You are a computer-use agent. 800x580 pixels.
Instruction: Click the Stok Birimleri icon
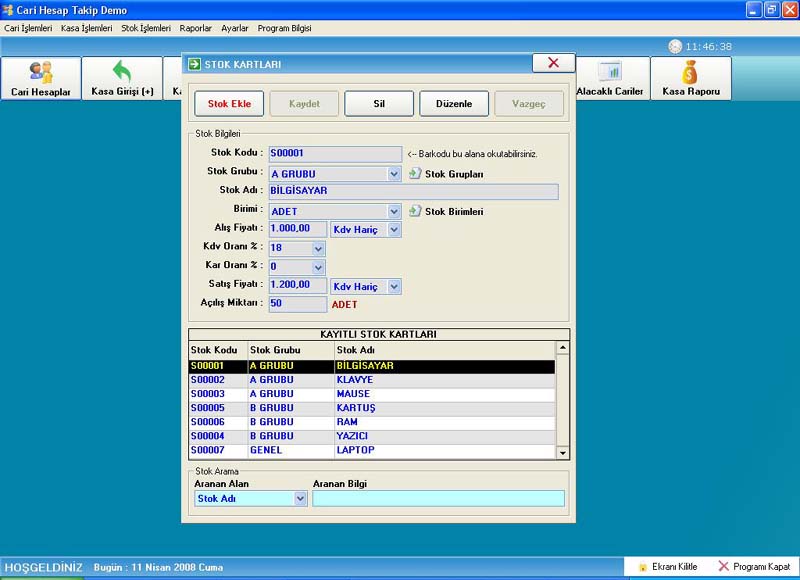[x=415, y=211]
